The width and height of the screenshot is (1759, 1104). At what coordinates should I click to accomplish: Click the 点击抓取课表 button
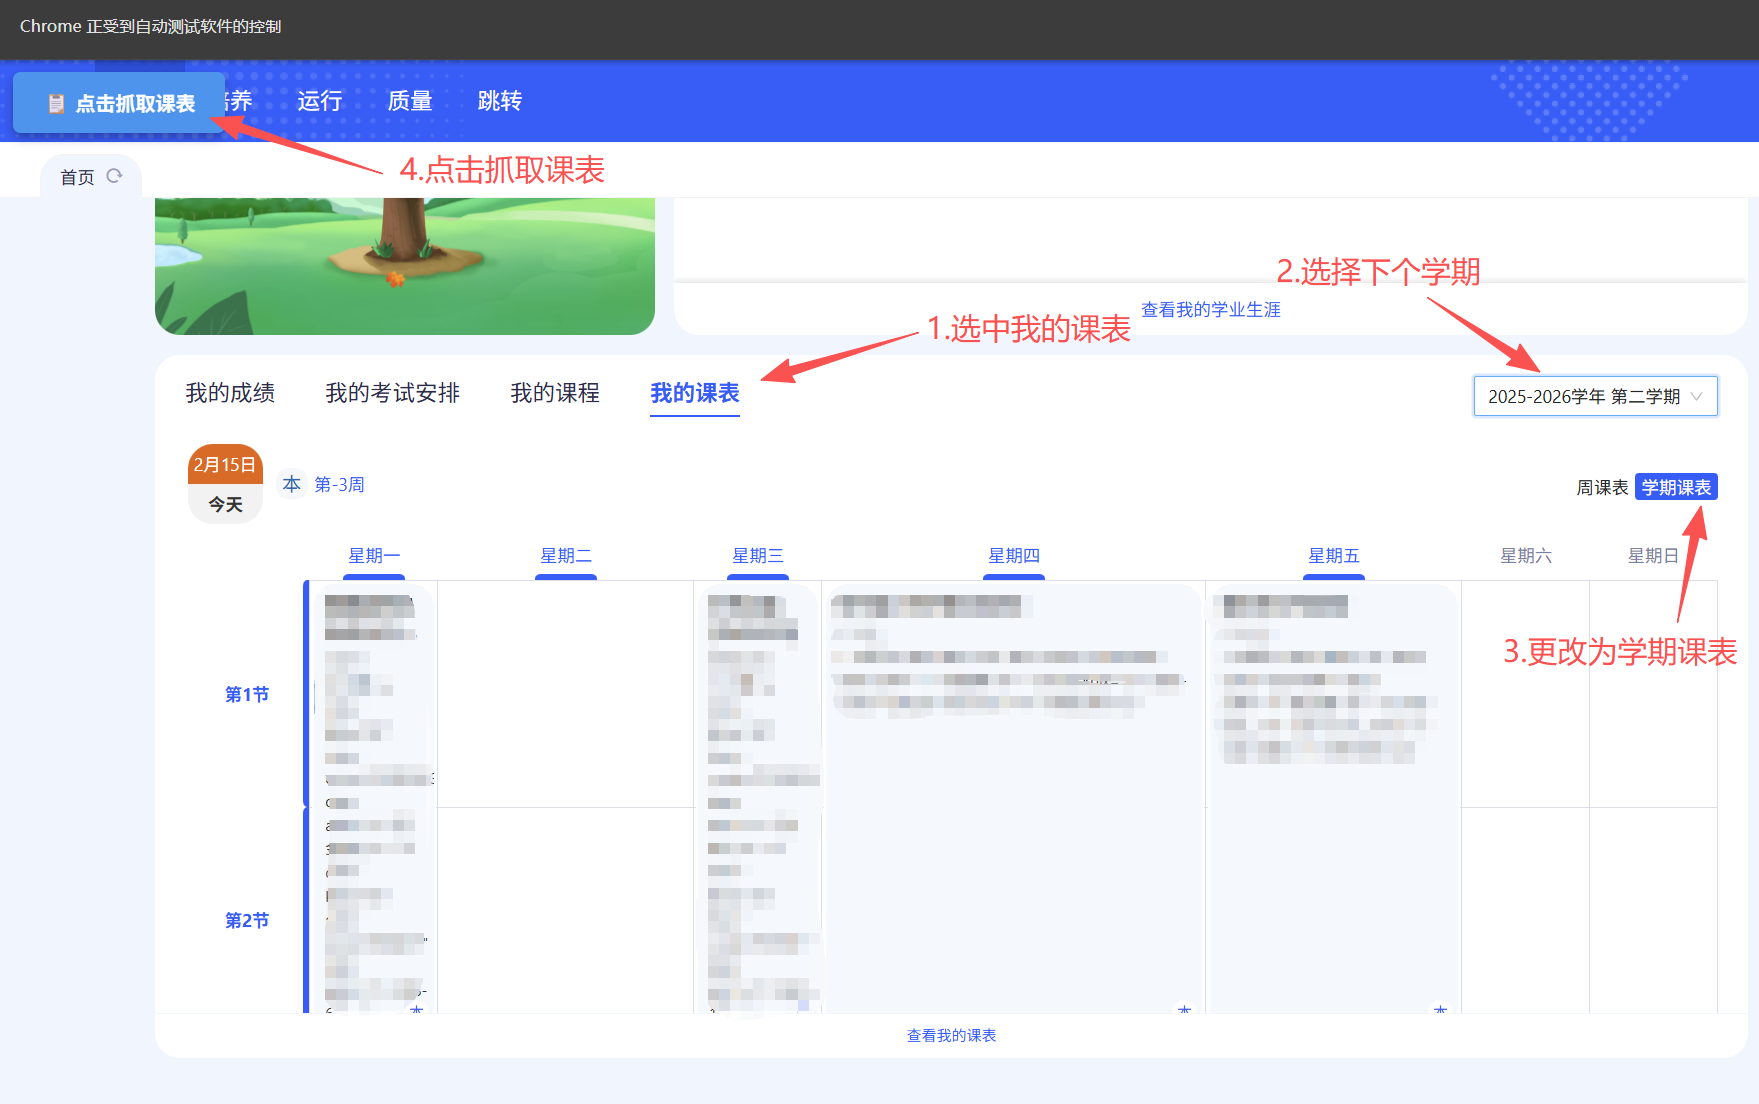tap(120, 103)
